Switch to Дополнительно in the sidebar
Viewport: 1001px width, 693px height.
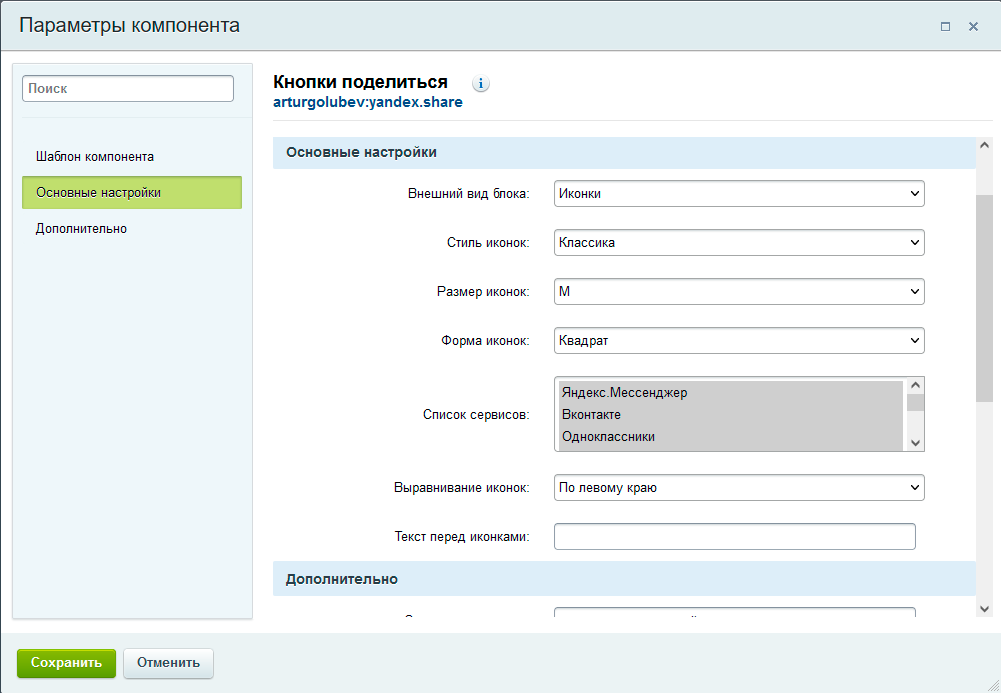[82, 229]
